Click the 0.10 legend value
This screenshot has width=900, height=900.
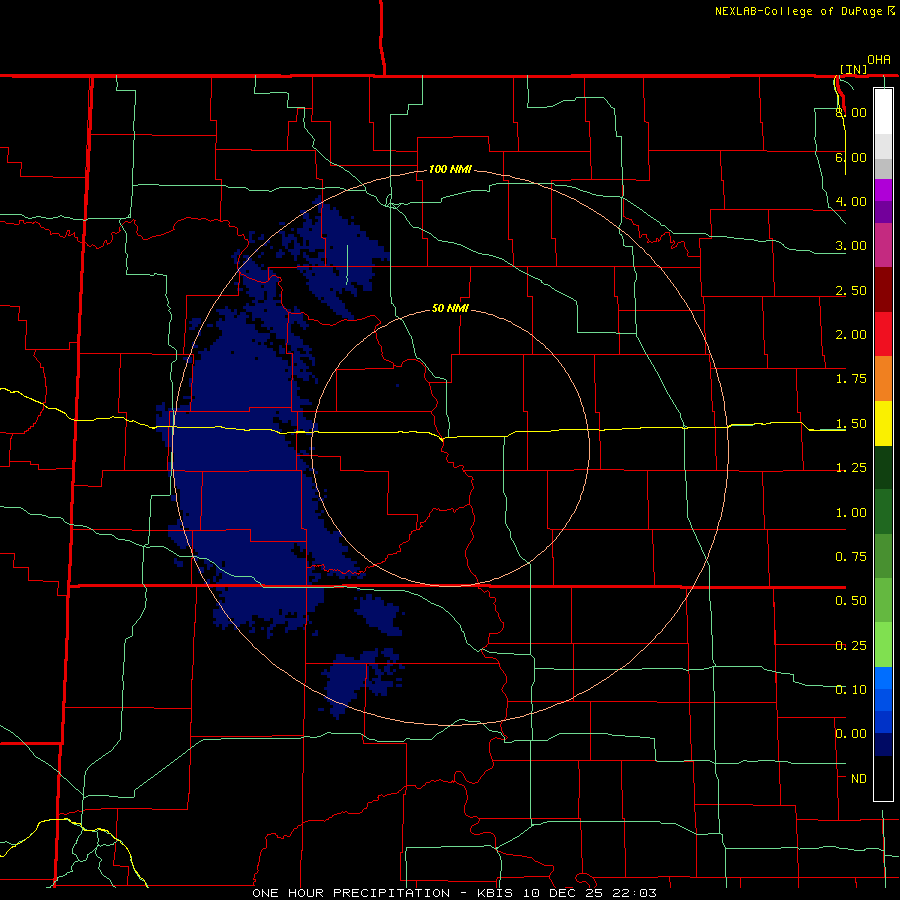[851, 690]
